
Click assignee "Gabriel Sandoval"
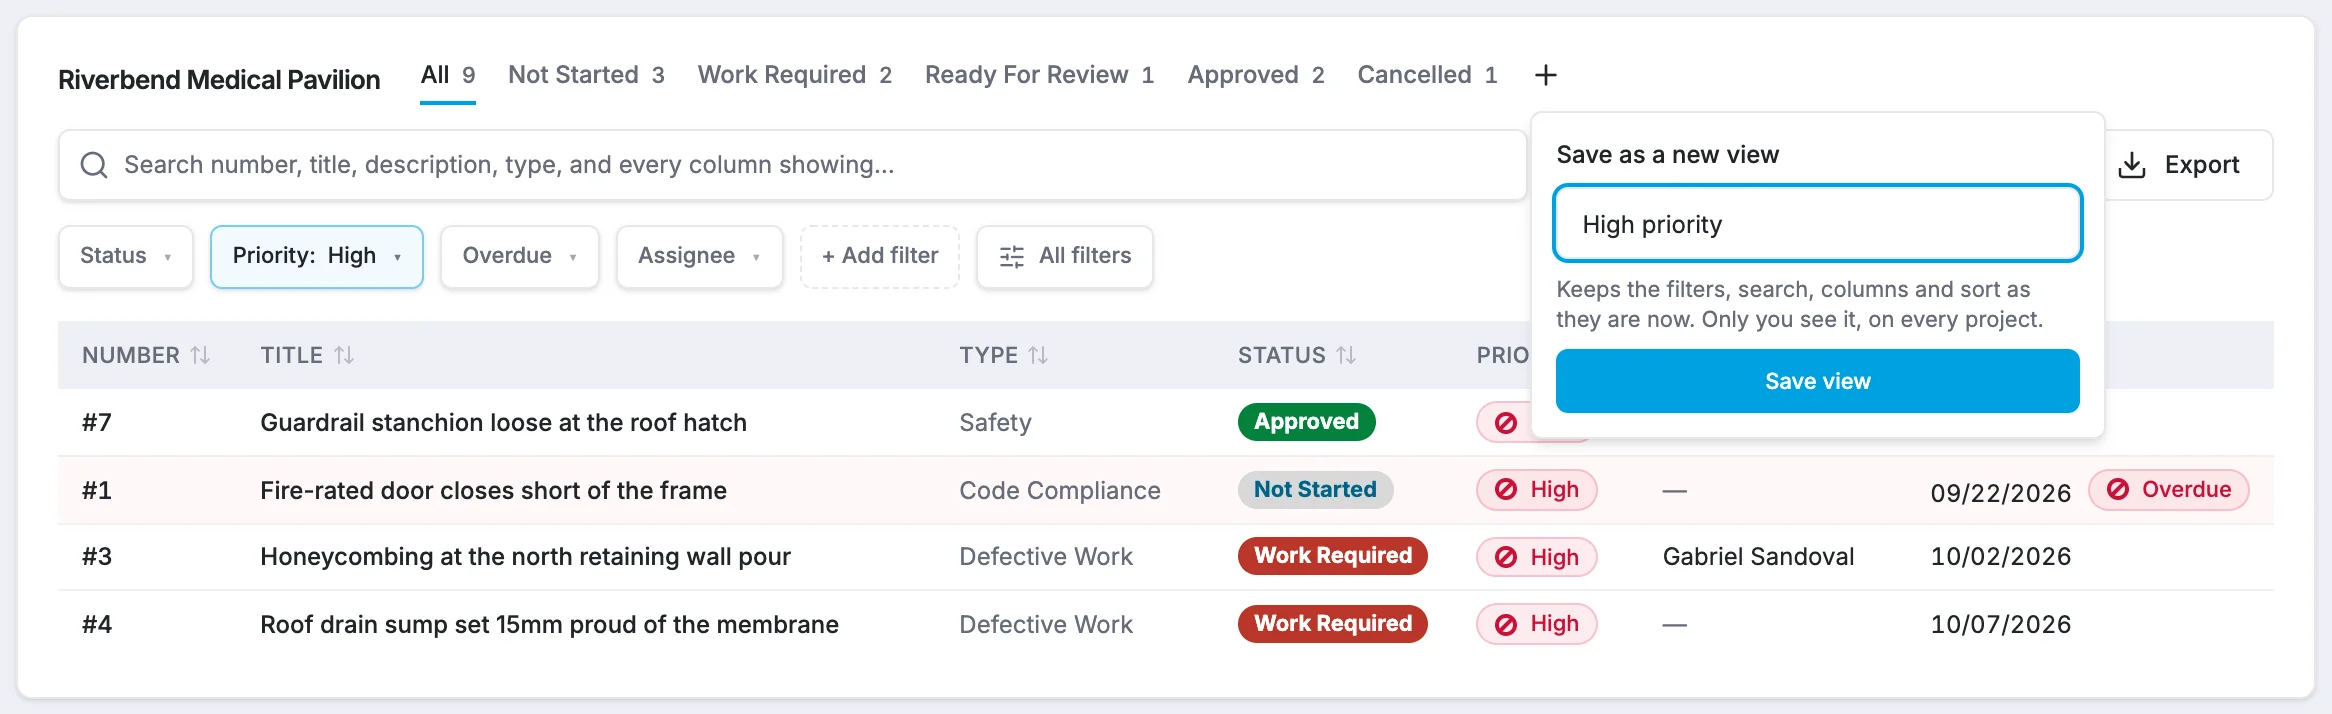coord(1759,557)
